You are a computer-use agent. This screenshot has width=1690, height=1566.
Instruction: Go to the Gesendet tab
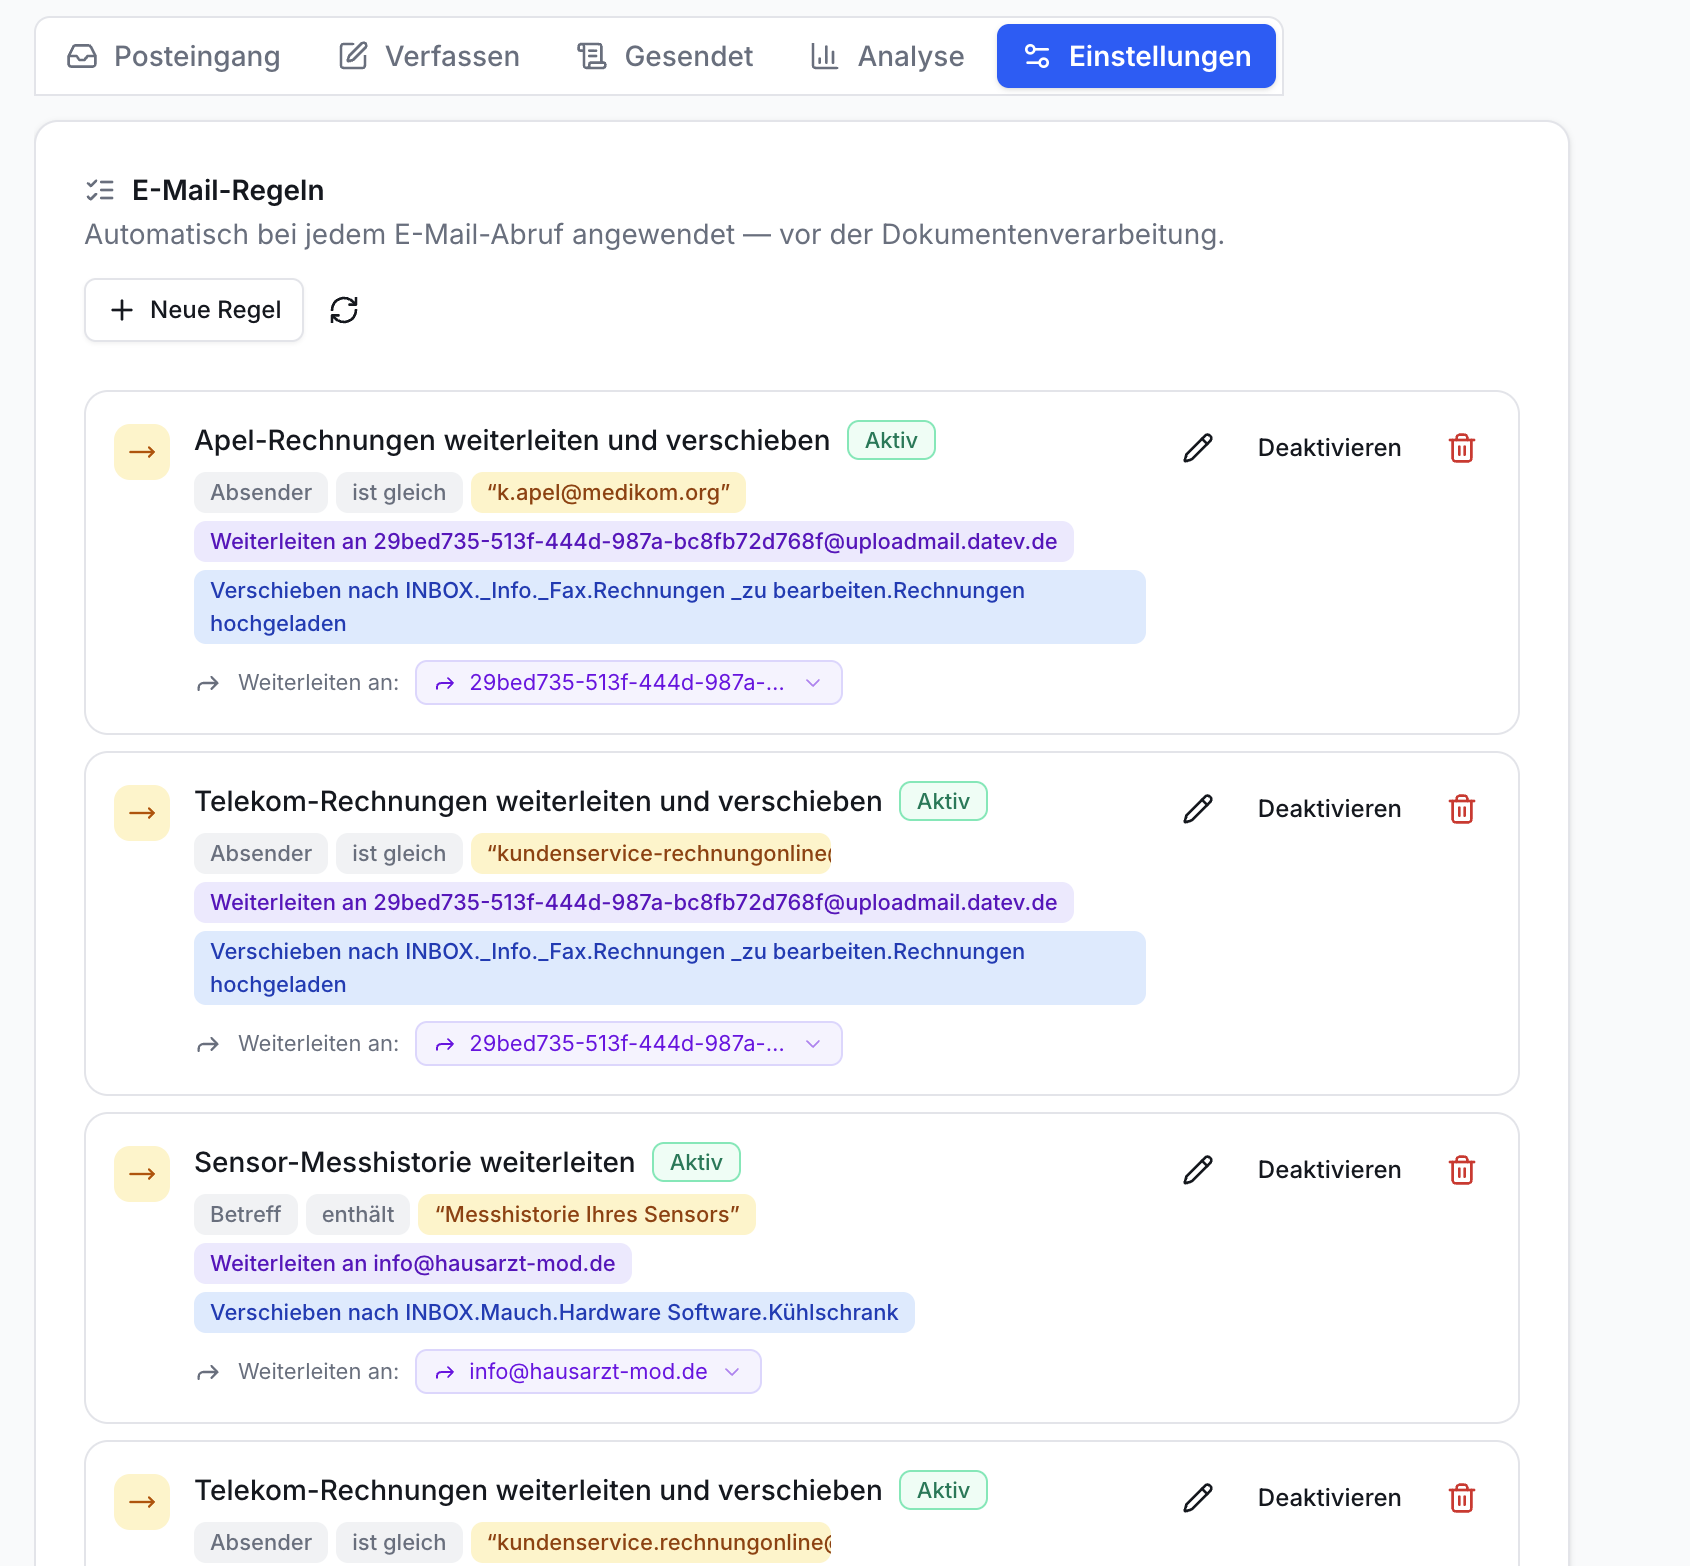coord(665,56)
